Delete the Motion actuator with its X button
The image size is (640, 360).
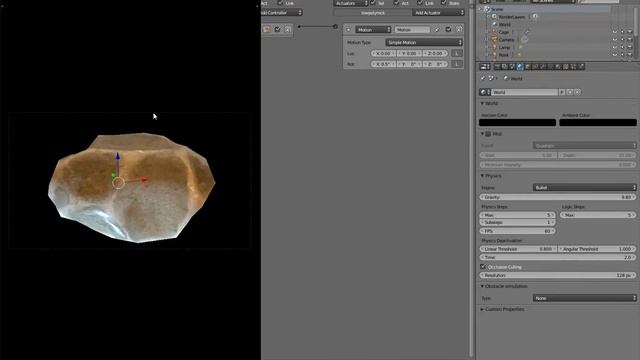coord(459,29)
